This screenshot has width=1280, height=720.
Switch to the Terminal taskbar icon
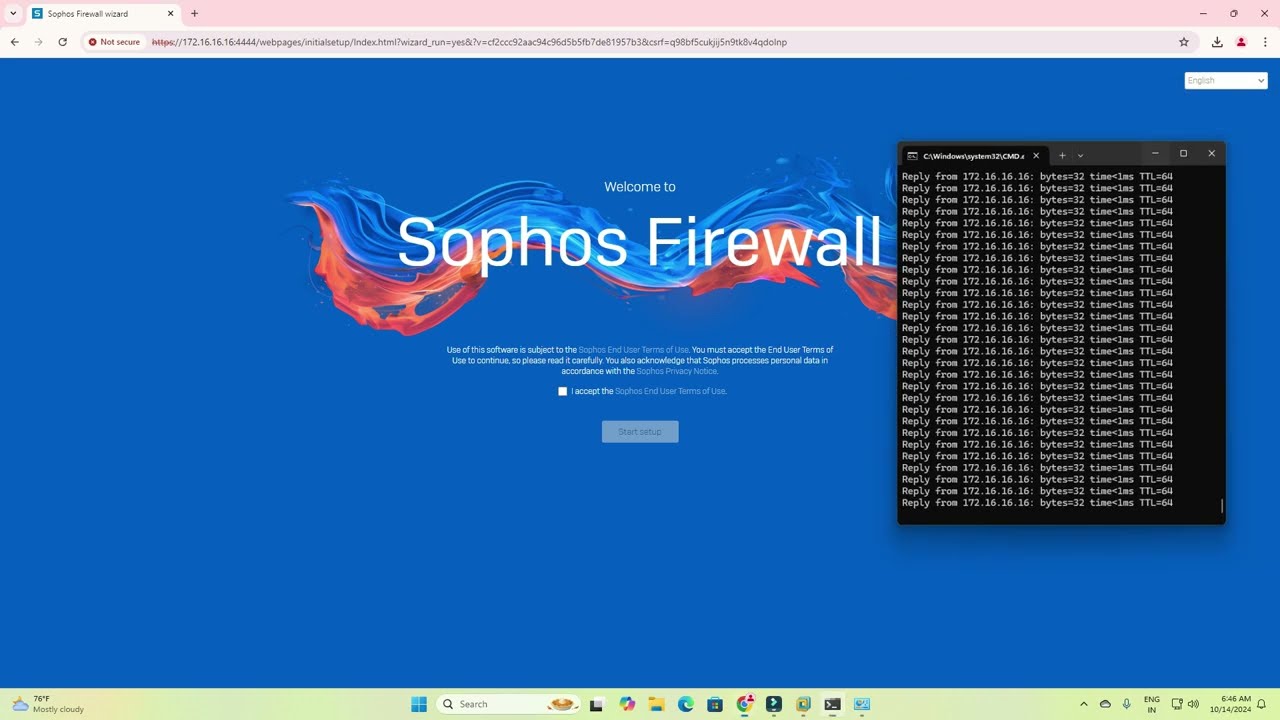pyautogui.click(x=833, y=704)
